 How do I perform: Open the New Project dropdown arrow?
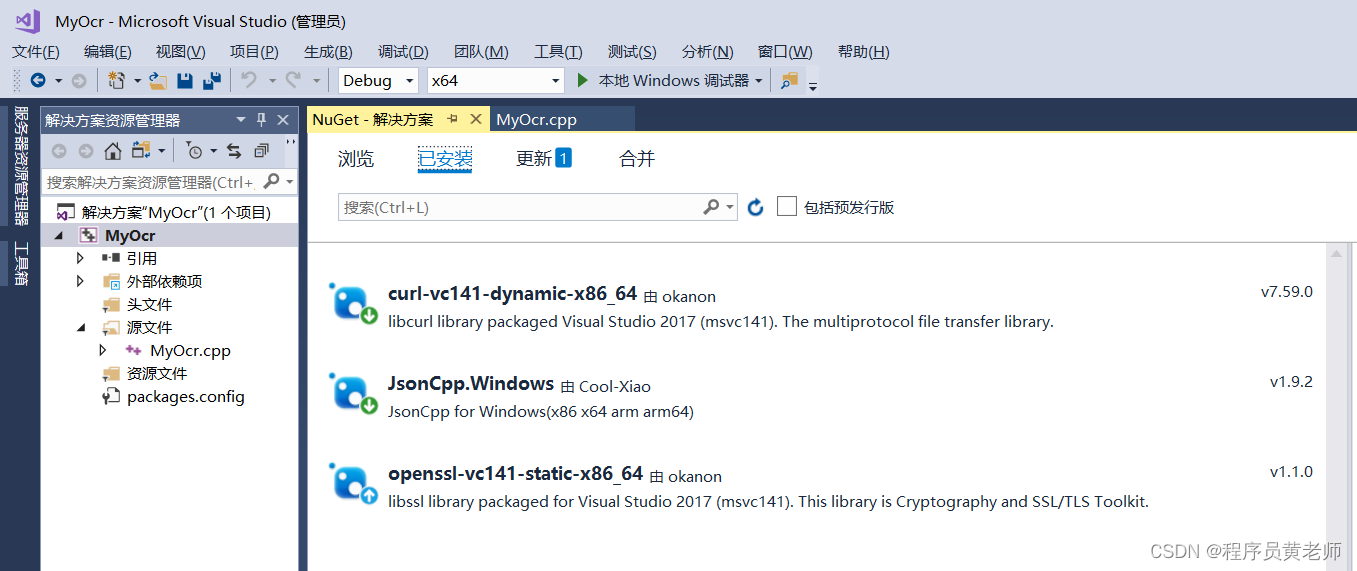[x=137, y=81]
